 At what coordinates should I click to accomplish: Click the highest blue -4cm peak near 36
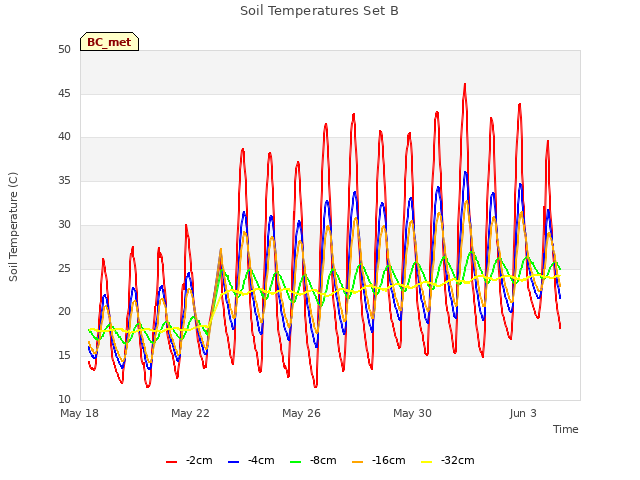(x=465, y=173)
